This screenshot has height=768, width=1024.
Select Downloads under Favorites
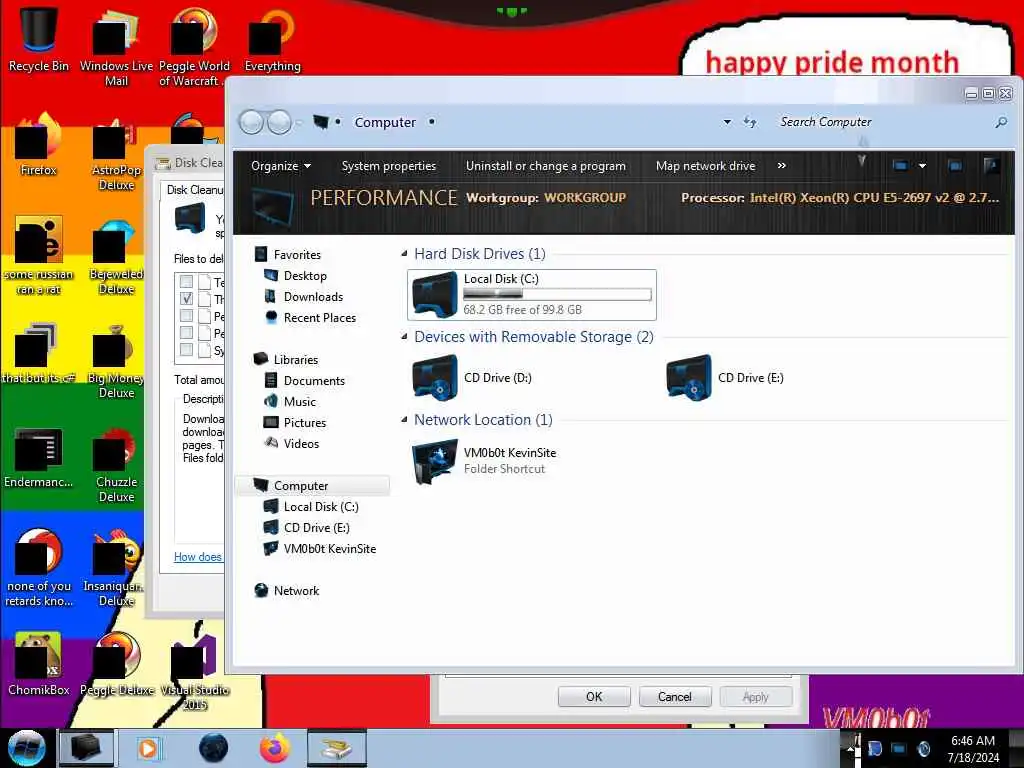tap(313, 296)
